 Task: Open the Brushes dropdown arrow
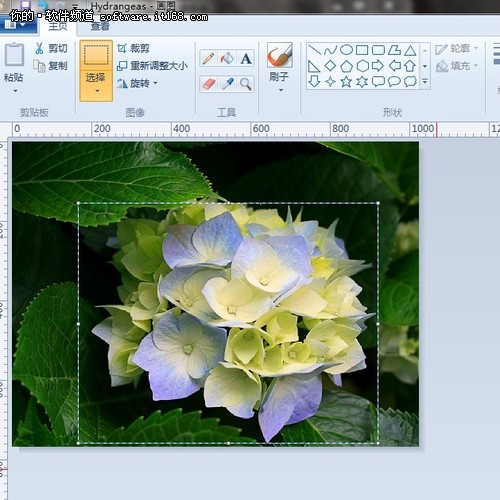click(280, 90)
